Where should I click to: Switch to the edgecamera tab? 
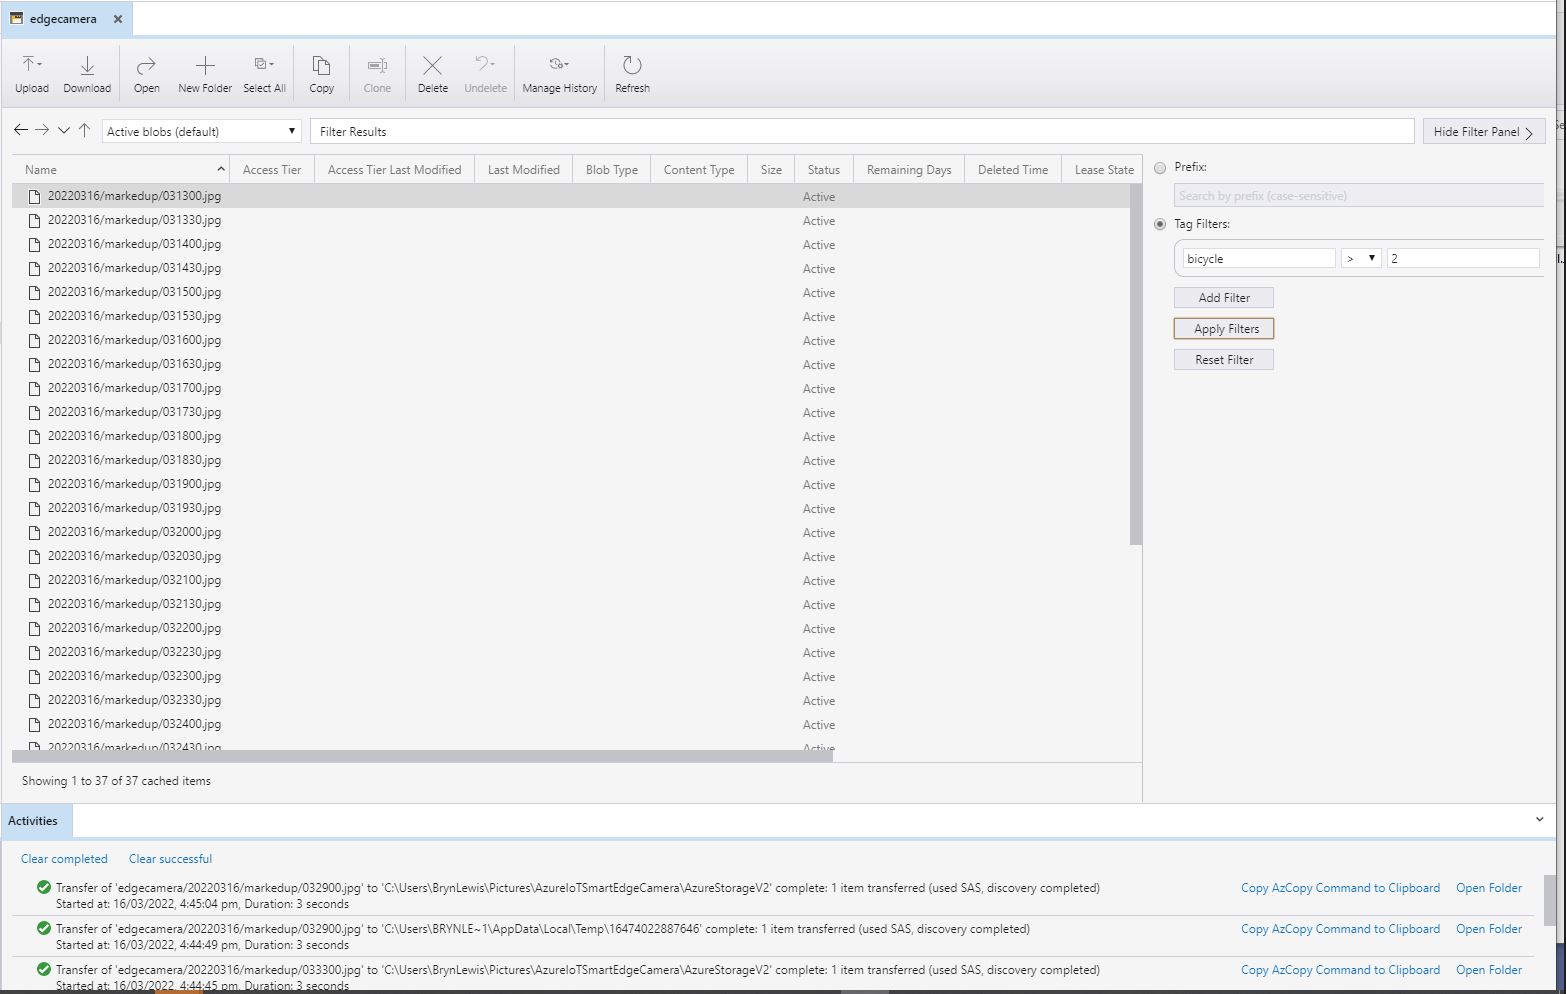62,19
